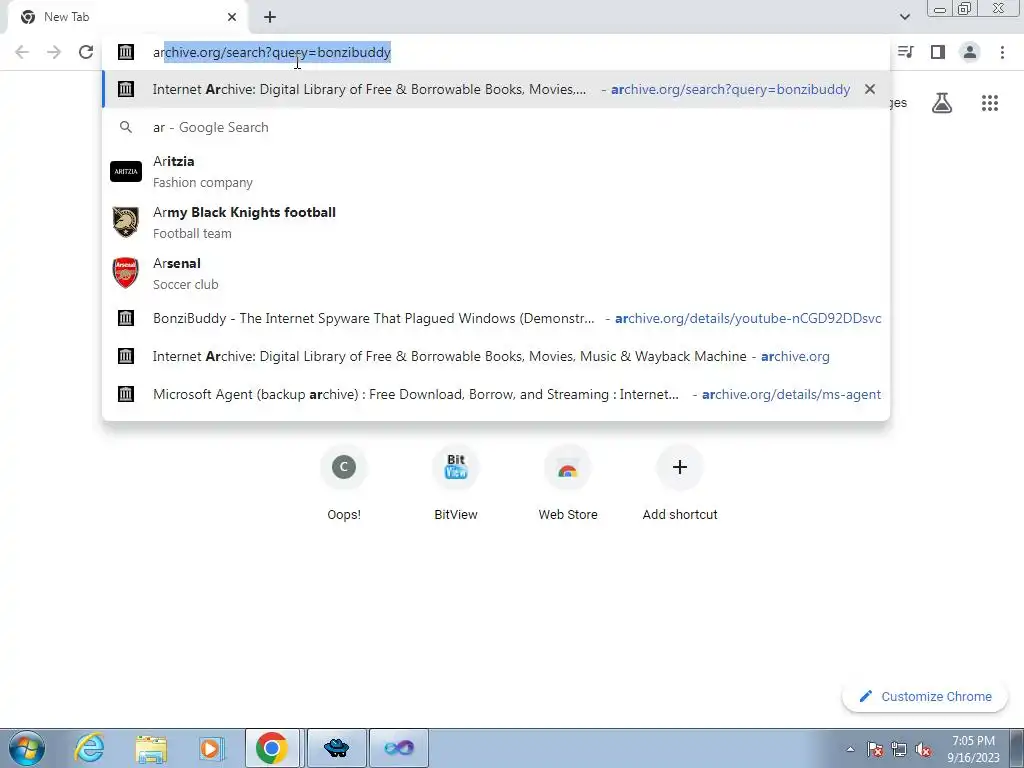Select the New Tab tab

tap(127, 17)
